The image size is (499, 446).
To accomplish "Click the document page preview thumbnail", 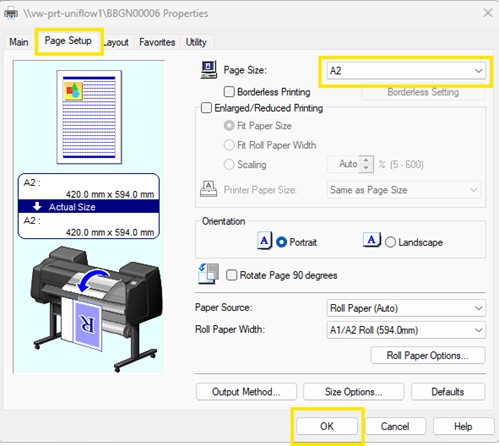I will click(89, 117).
